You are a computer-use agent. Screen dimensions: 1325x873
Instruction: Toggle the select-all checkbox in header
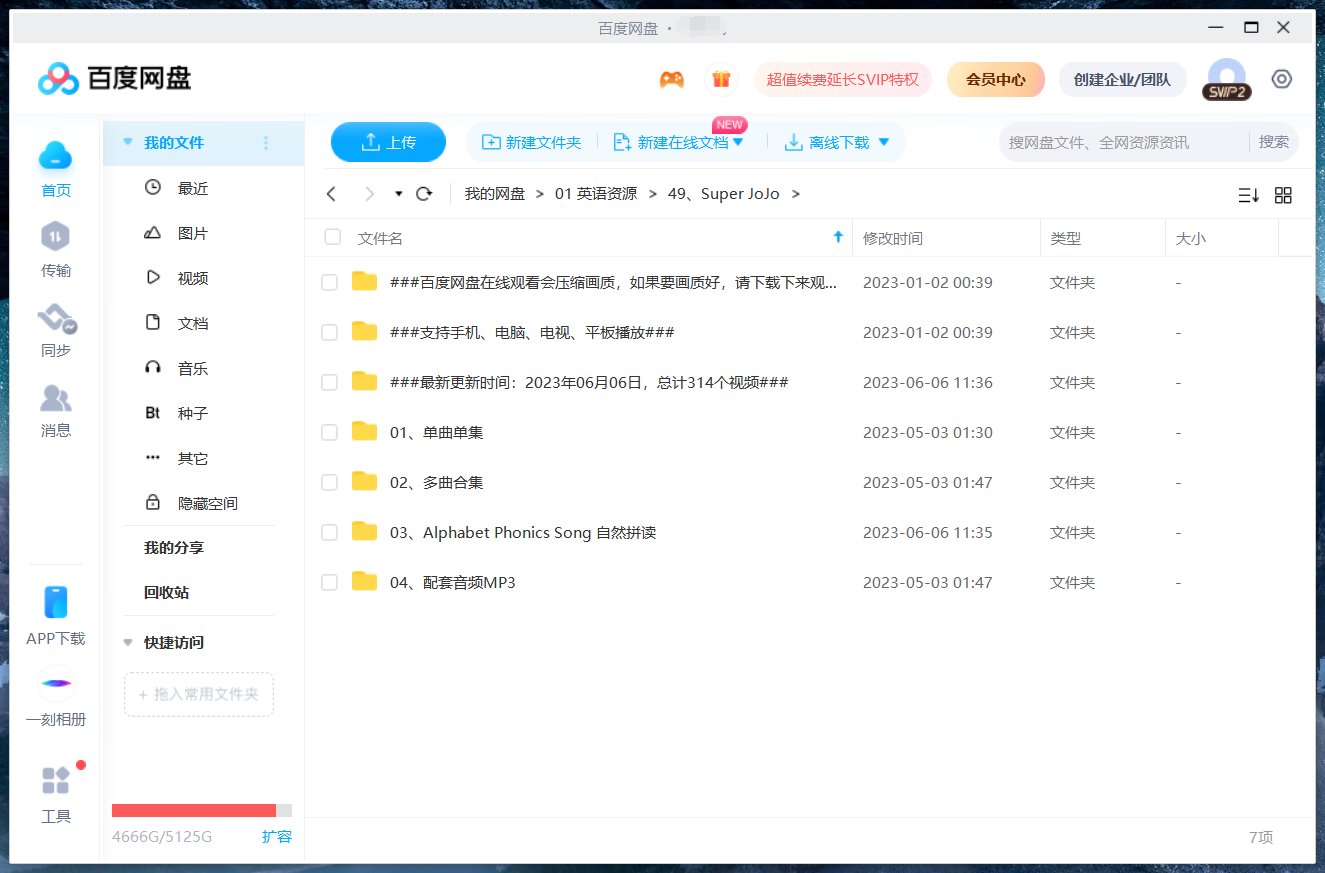click(x=333, y=238)
